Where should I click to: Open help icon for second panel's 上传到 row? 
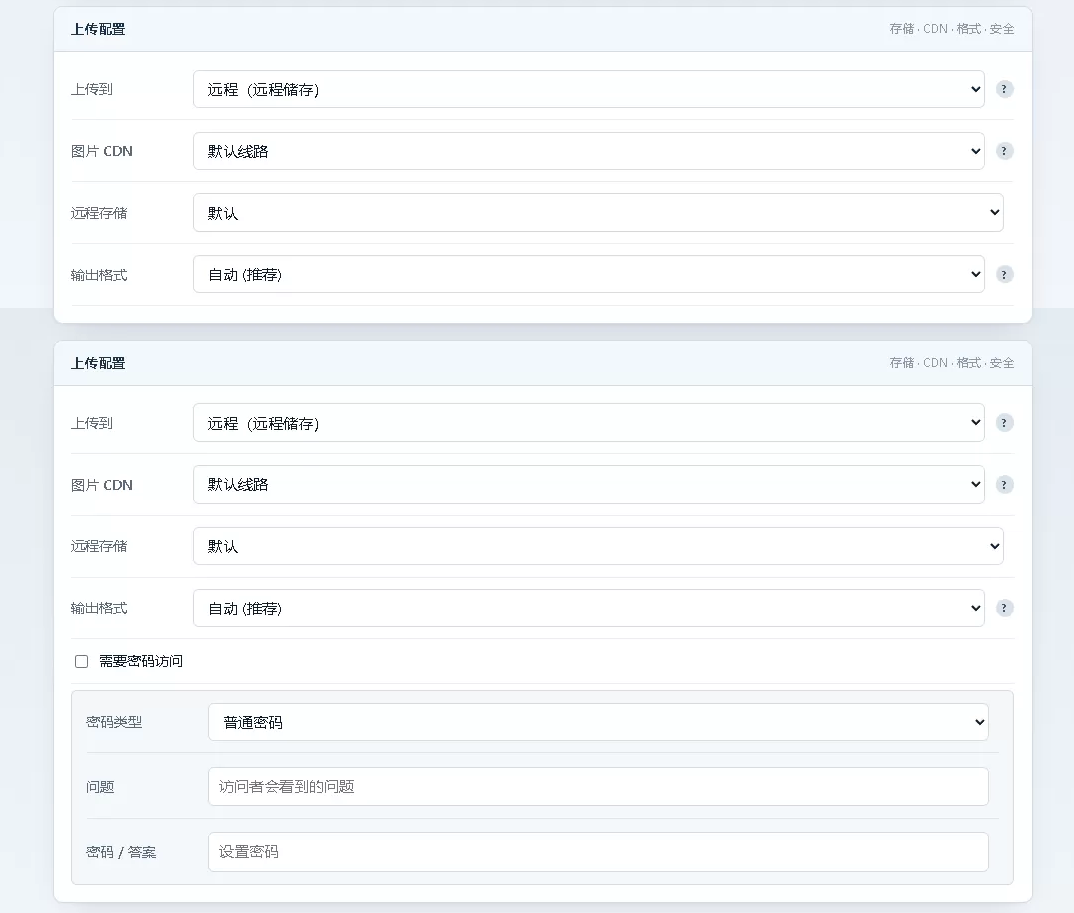1004,423
